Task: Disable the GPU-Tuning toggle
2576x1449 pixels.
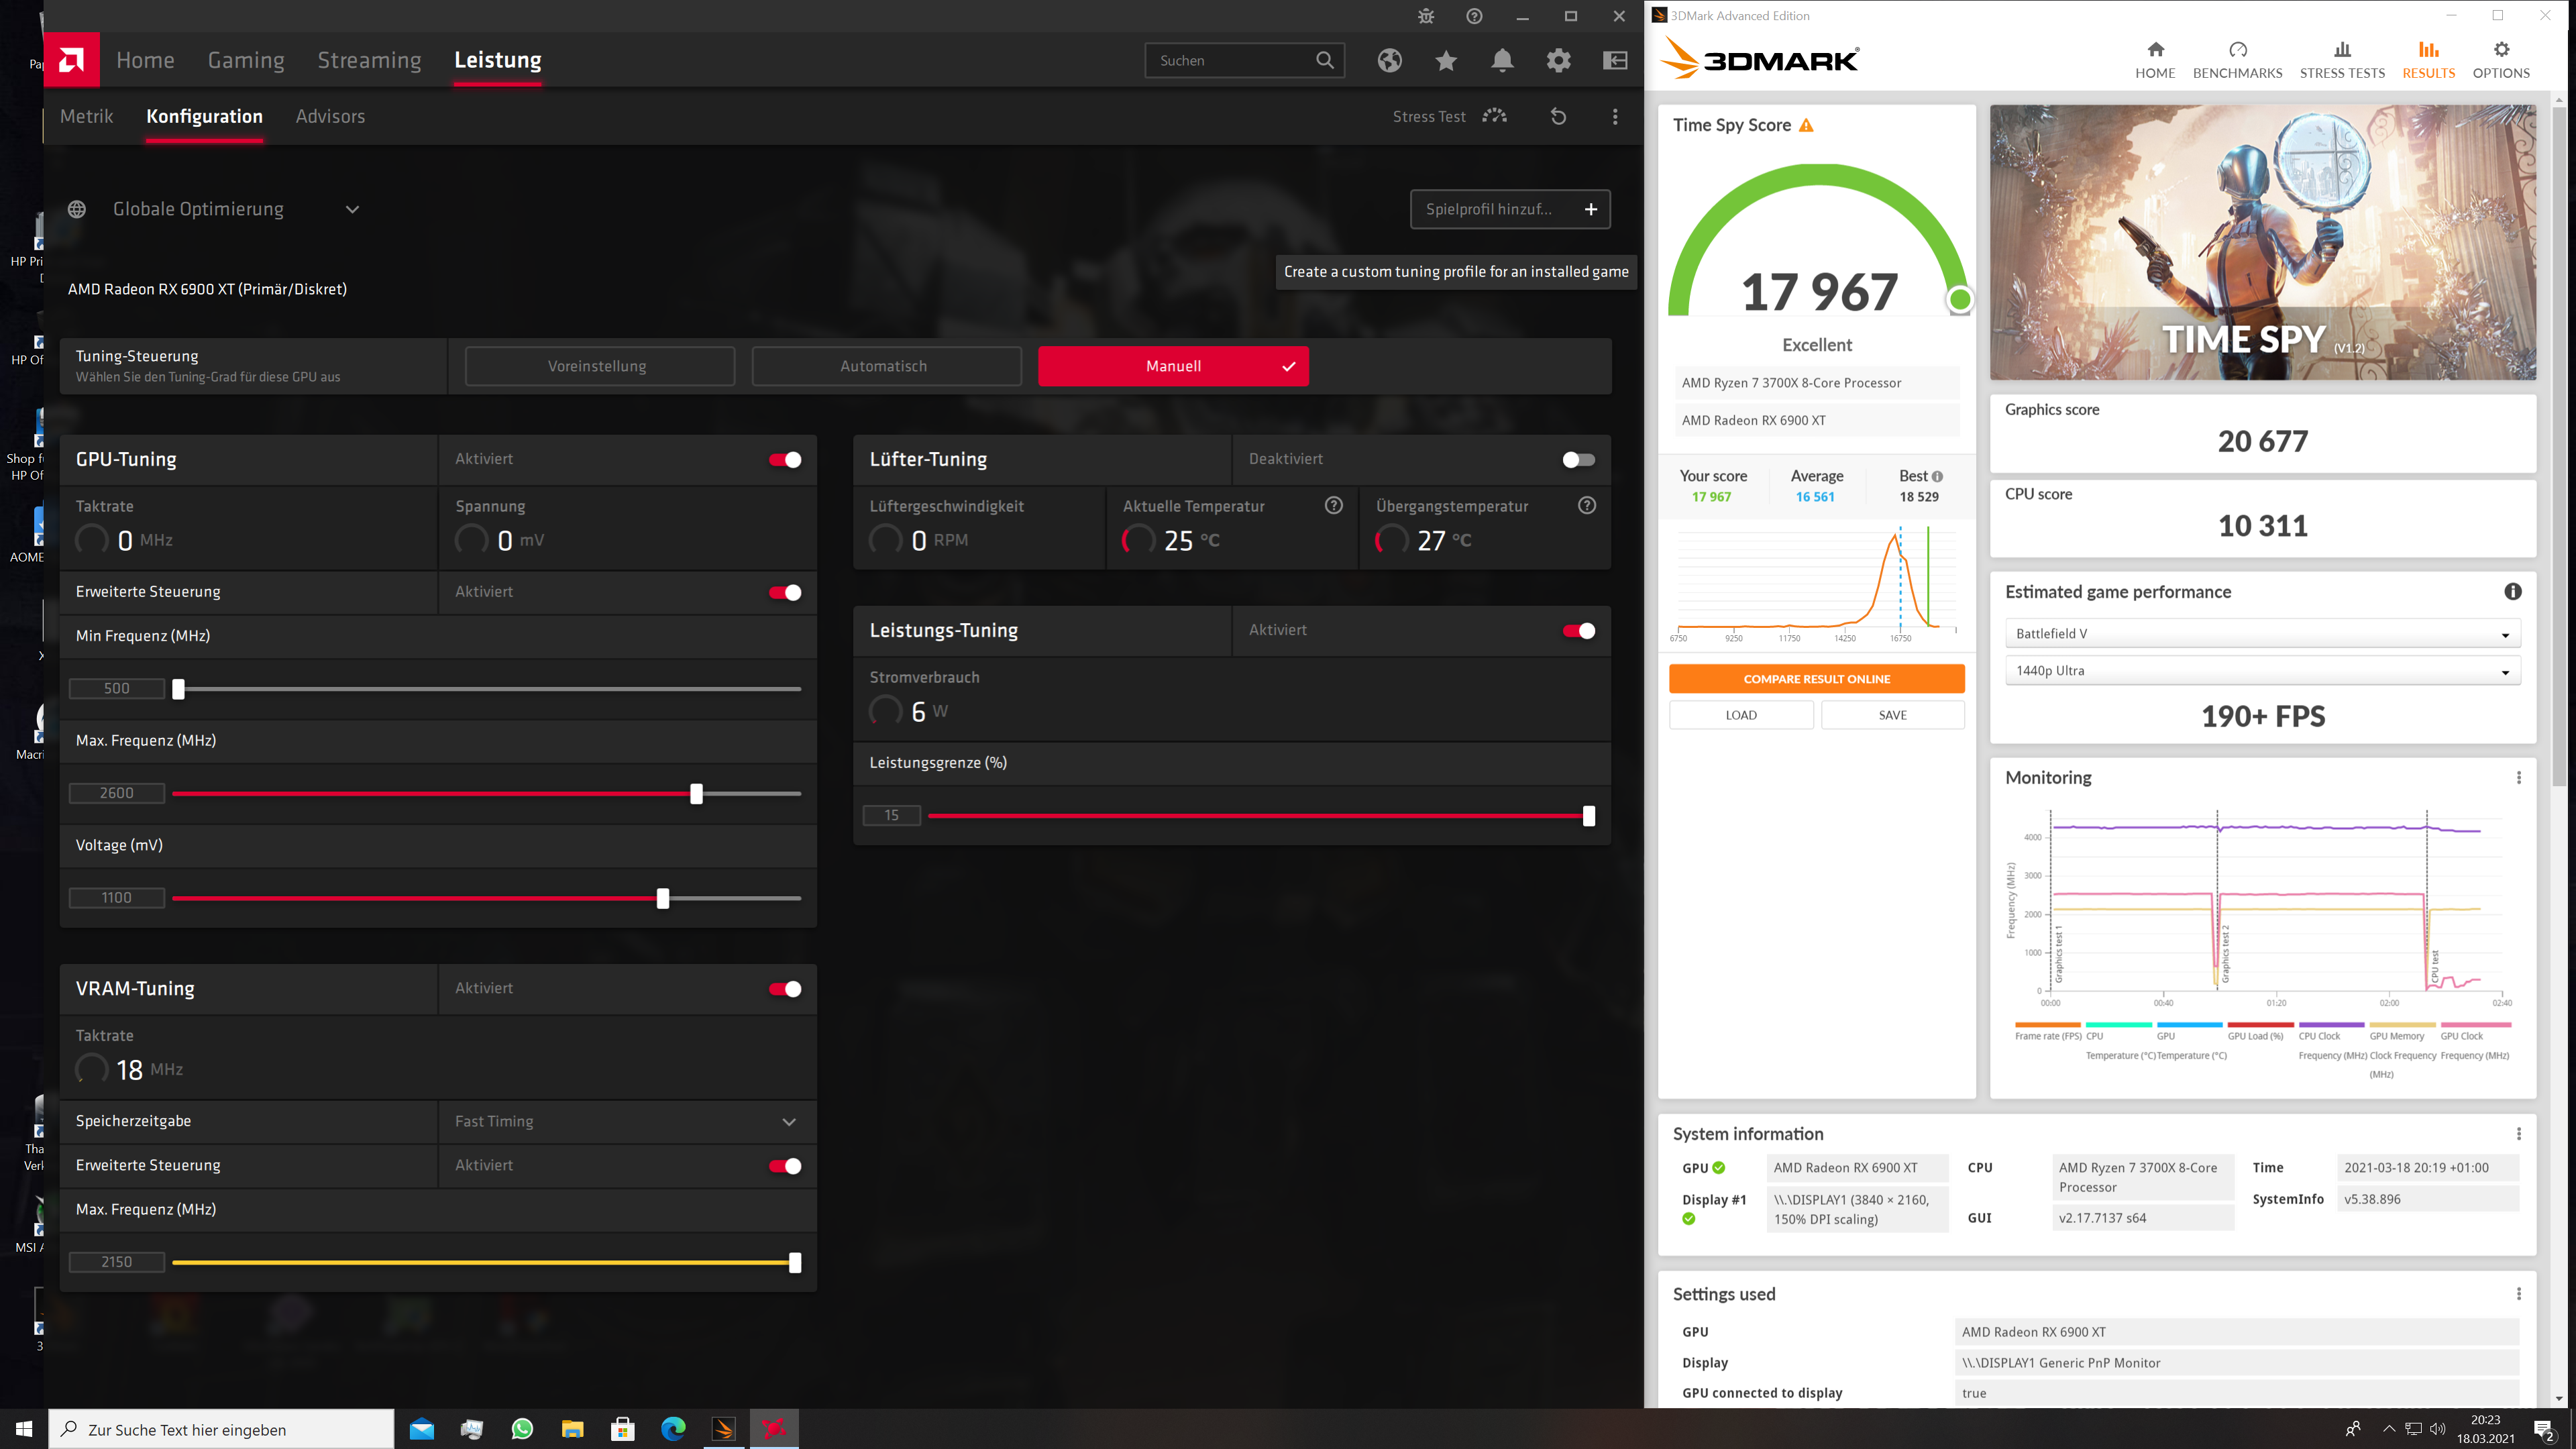Action: coord(785,460)
